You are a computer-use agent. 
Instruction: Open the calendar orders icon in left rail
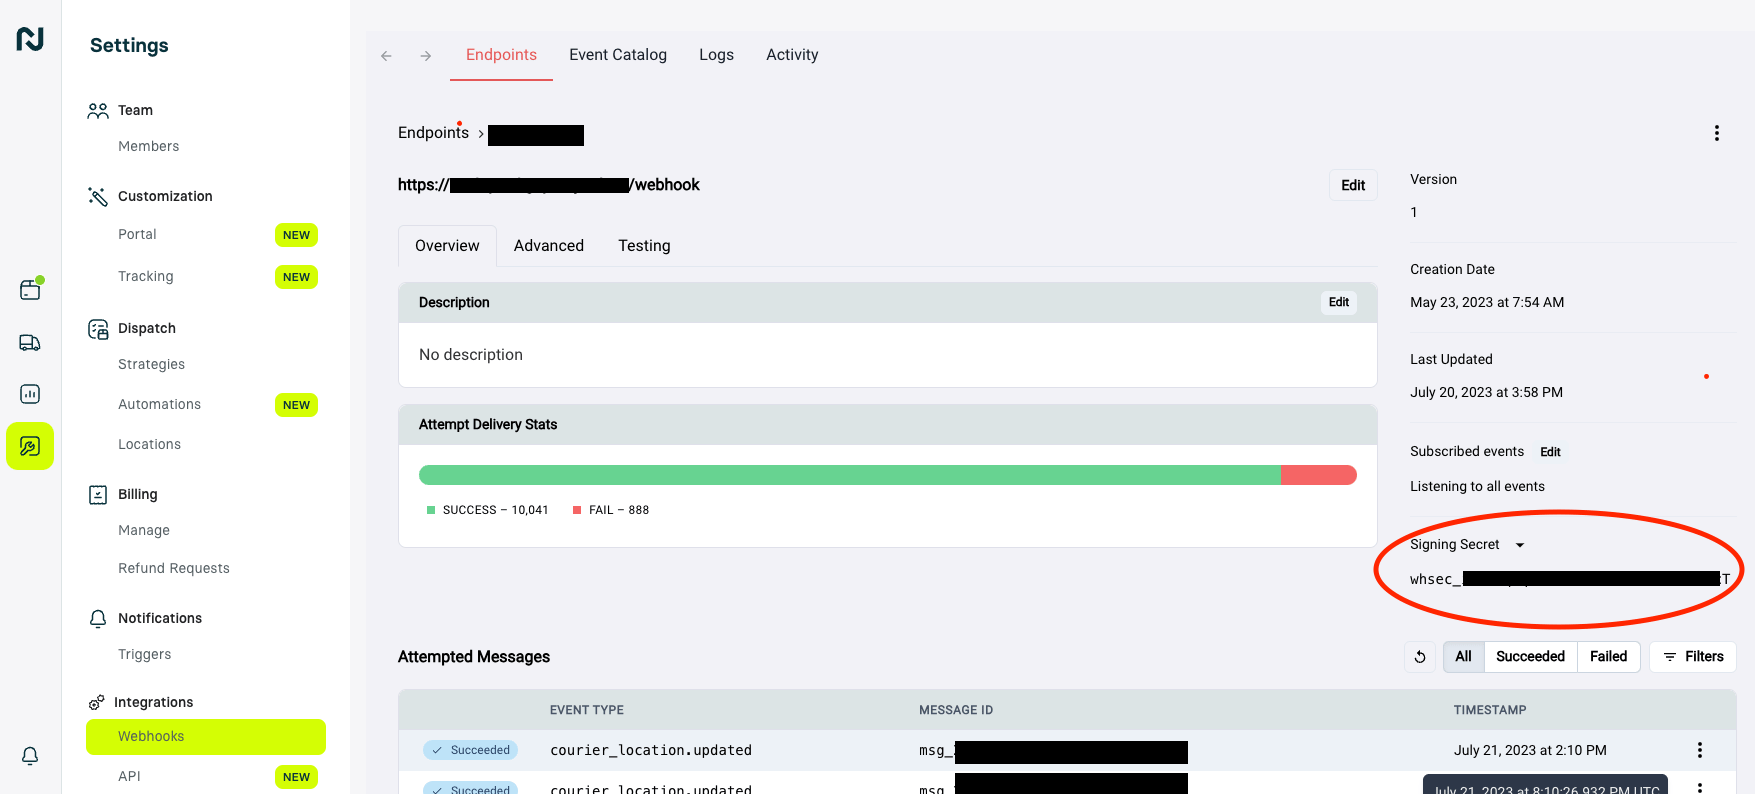[x=30, y=290]
